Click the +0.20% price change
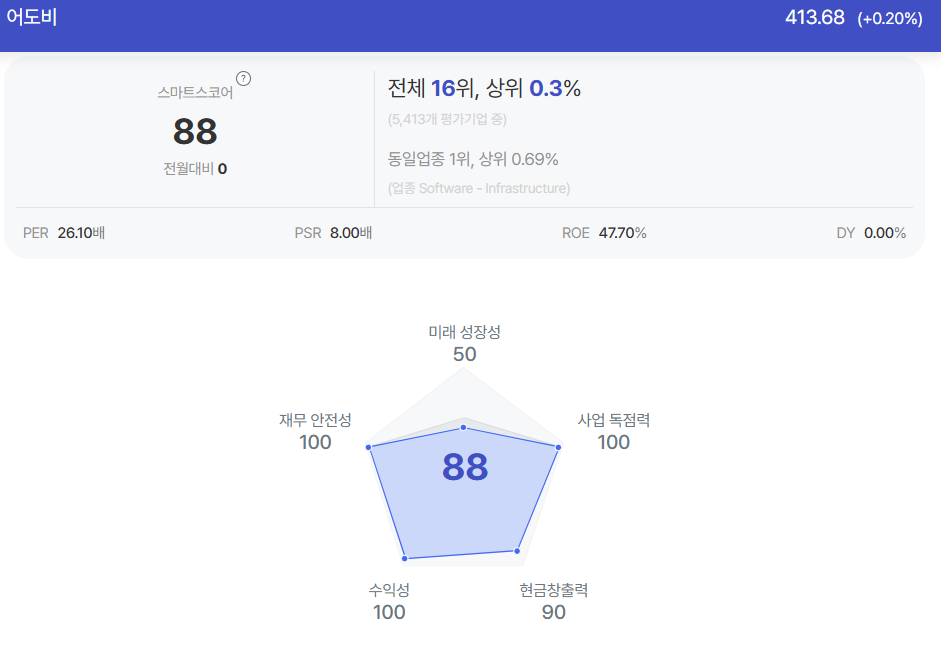The width and height of the screenshot is (941, 646). (890, 19)
